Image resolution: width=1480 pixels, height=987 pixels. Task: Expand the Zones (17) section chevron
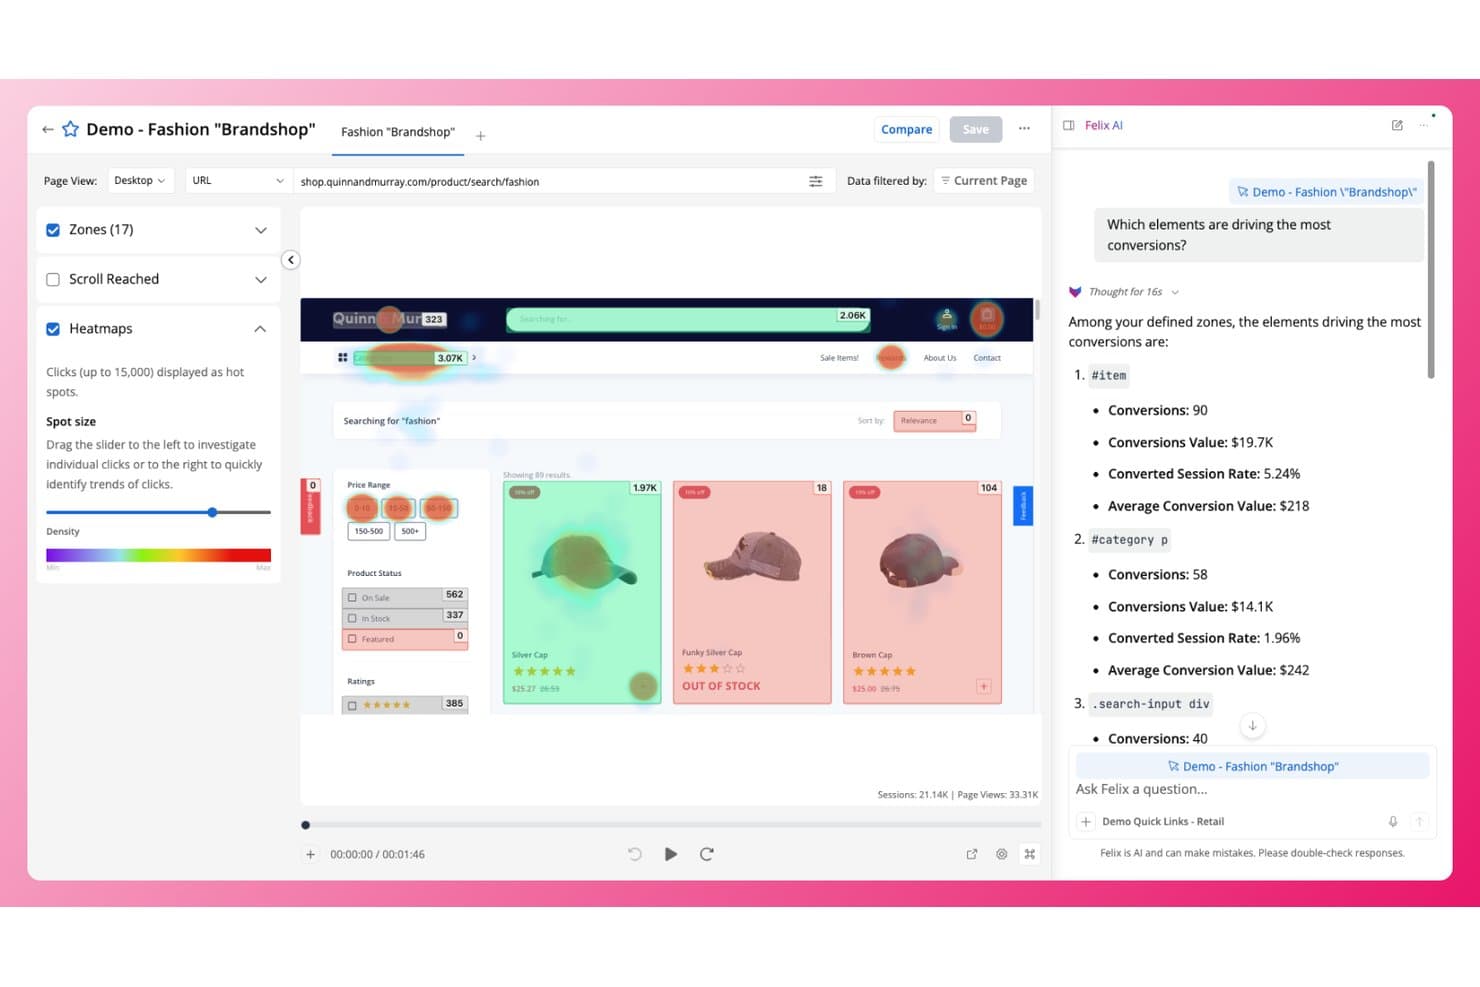tap(261, 230)
